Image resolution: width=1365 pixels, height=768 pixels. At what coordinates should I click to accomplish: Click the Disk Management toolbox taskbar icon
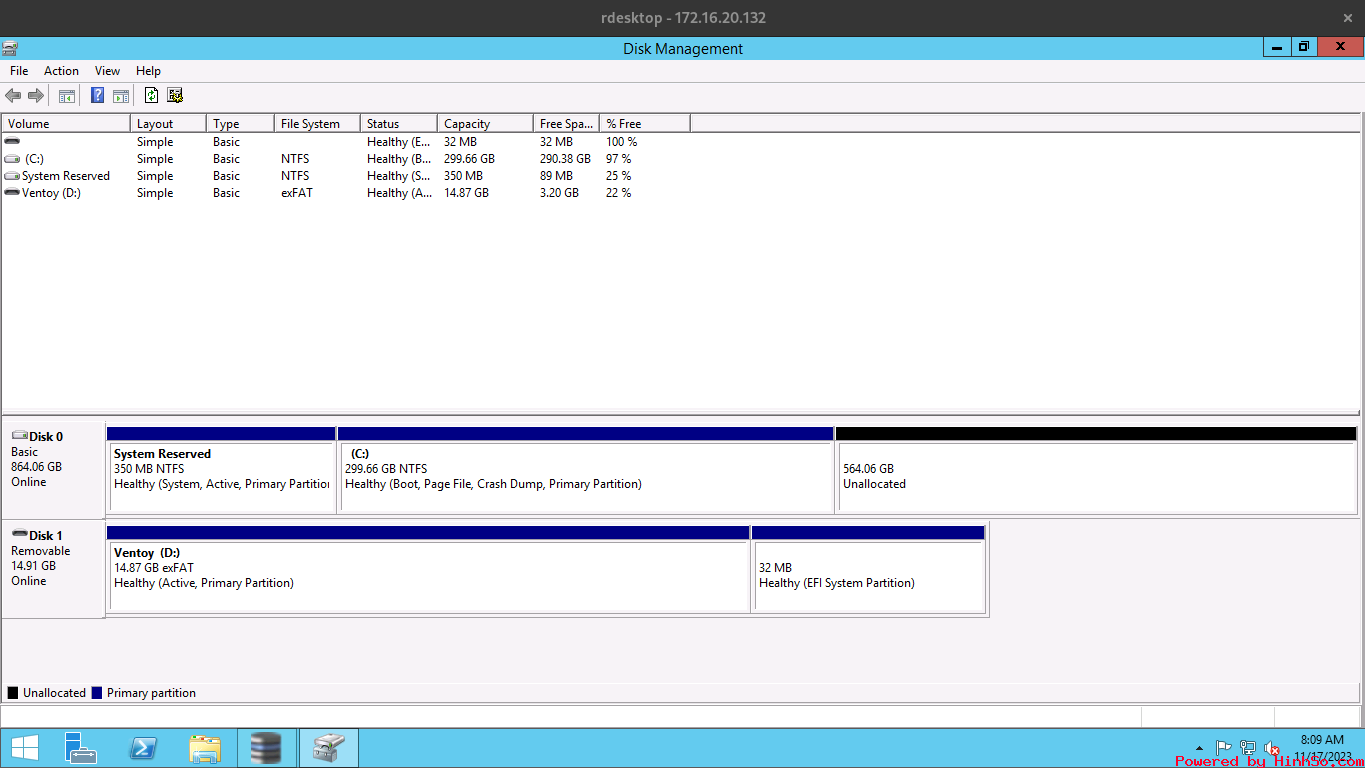(328, 748)
